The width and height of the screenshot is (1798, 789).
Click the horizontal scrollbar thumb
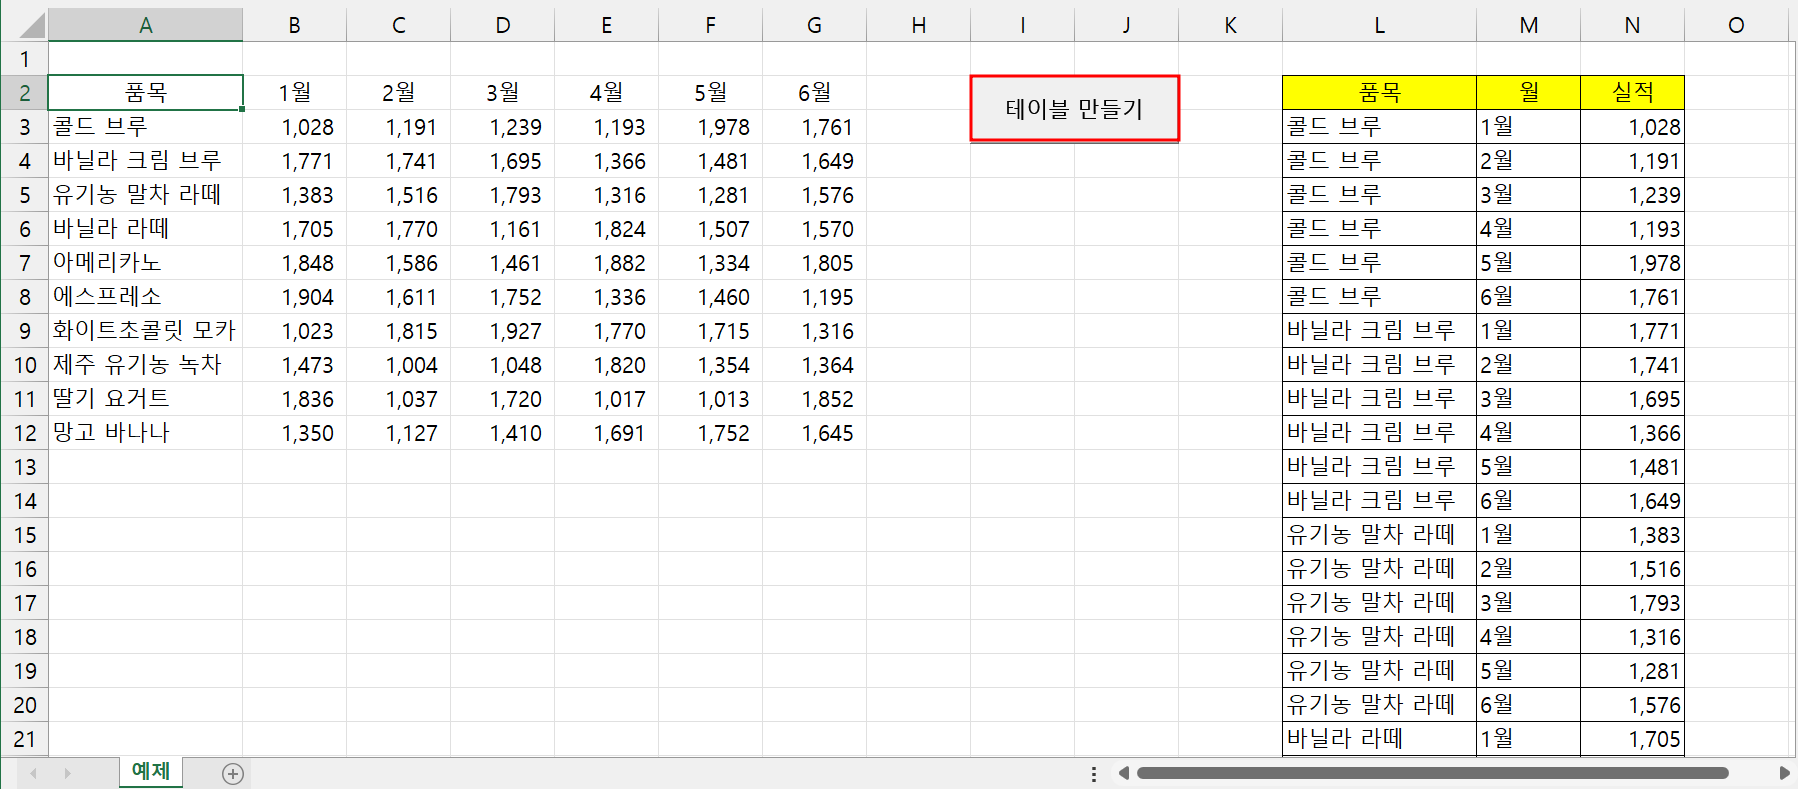pyautogui.click(x=1432, y=773)
